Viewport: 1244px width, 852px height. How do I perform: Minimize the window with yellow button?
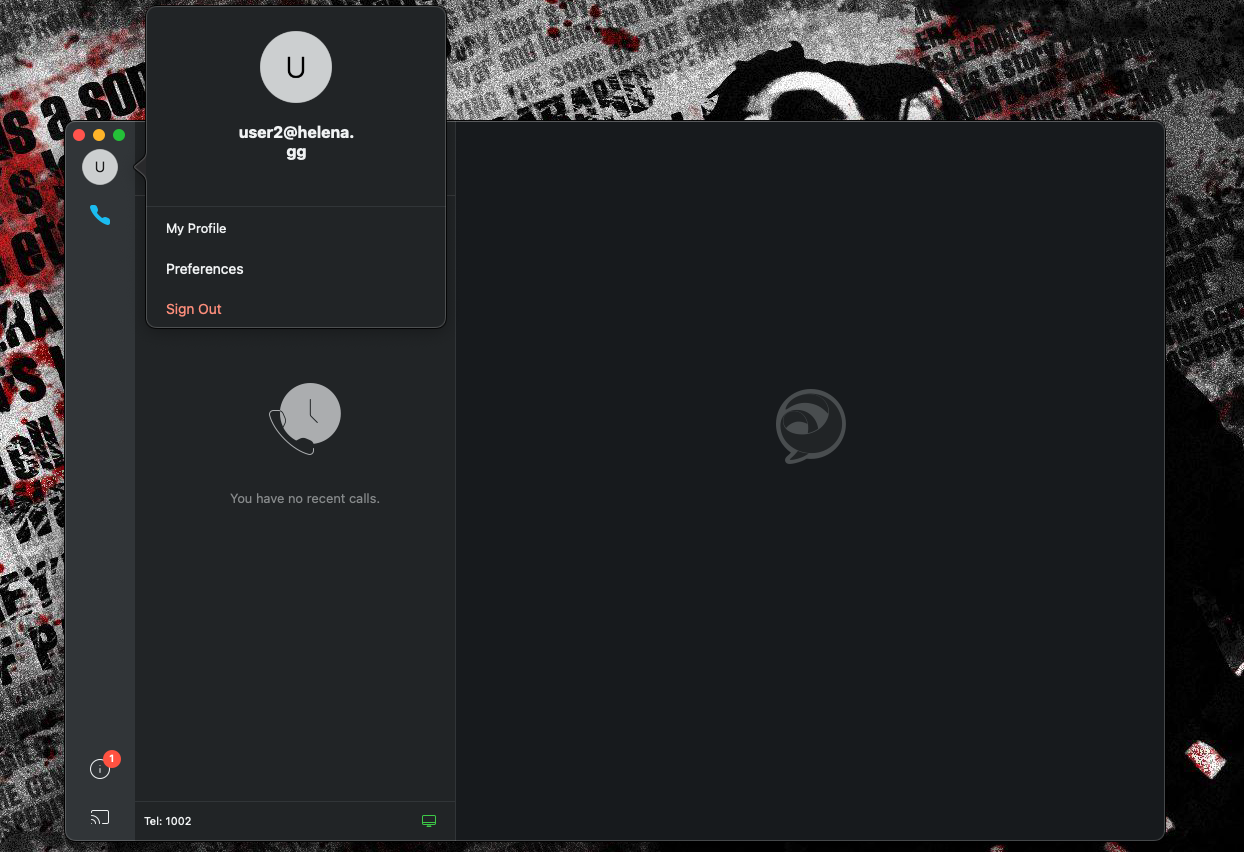pos(99,135)
